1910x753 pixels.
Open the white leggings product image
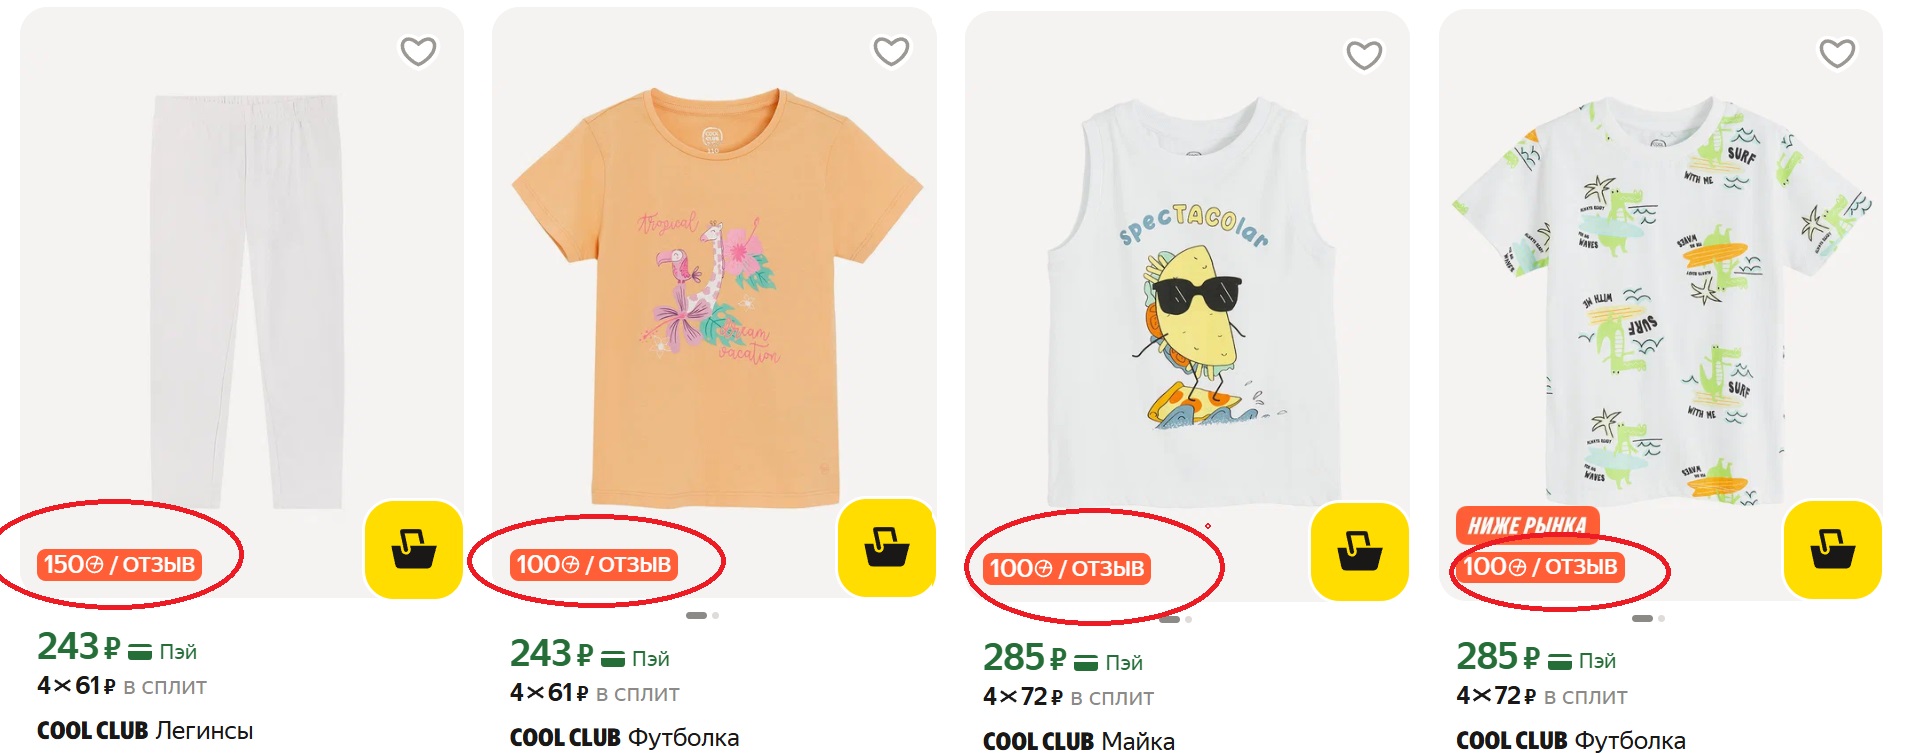pyautogui.click(x=245, y=300)
